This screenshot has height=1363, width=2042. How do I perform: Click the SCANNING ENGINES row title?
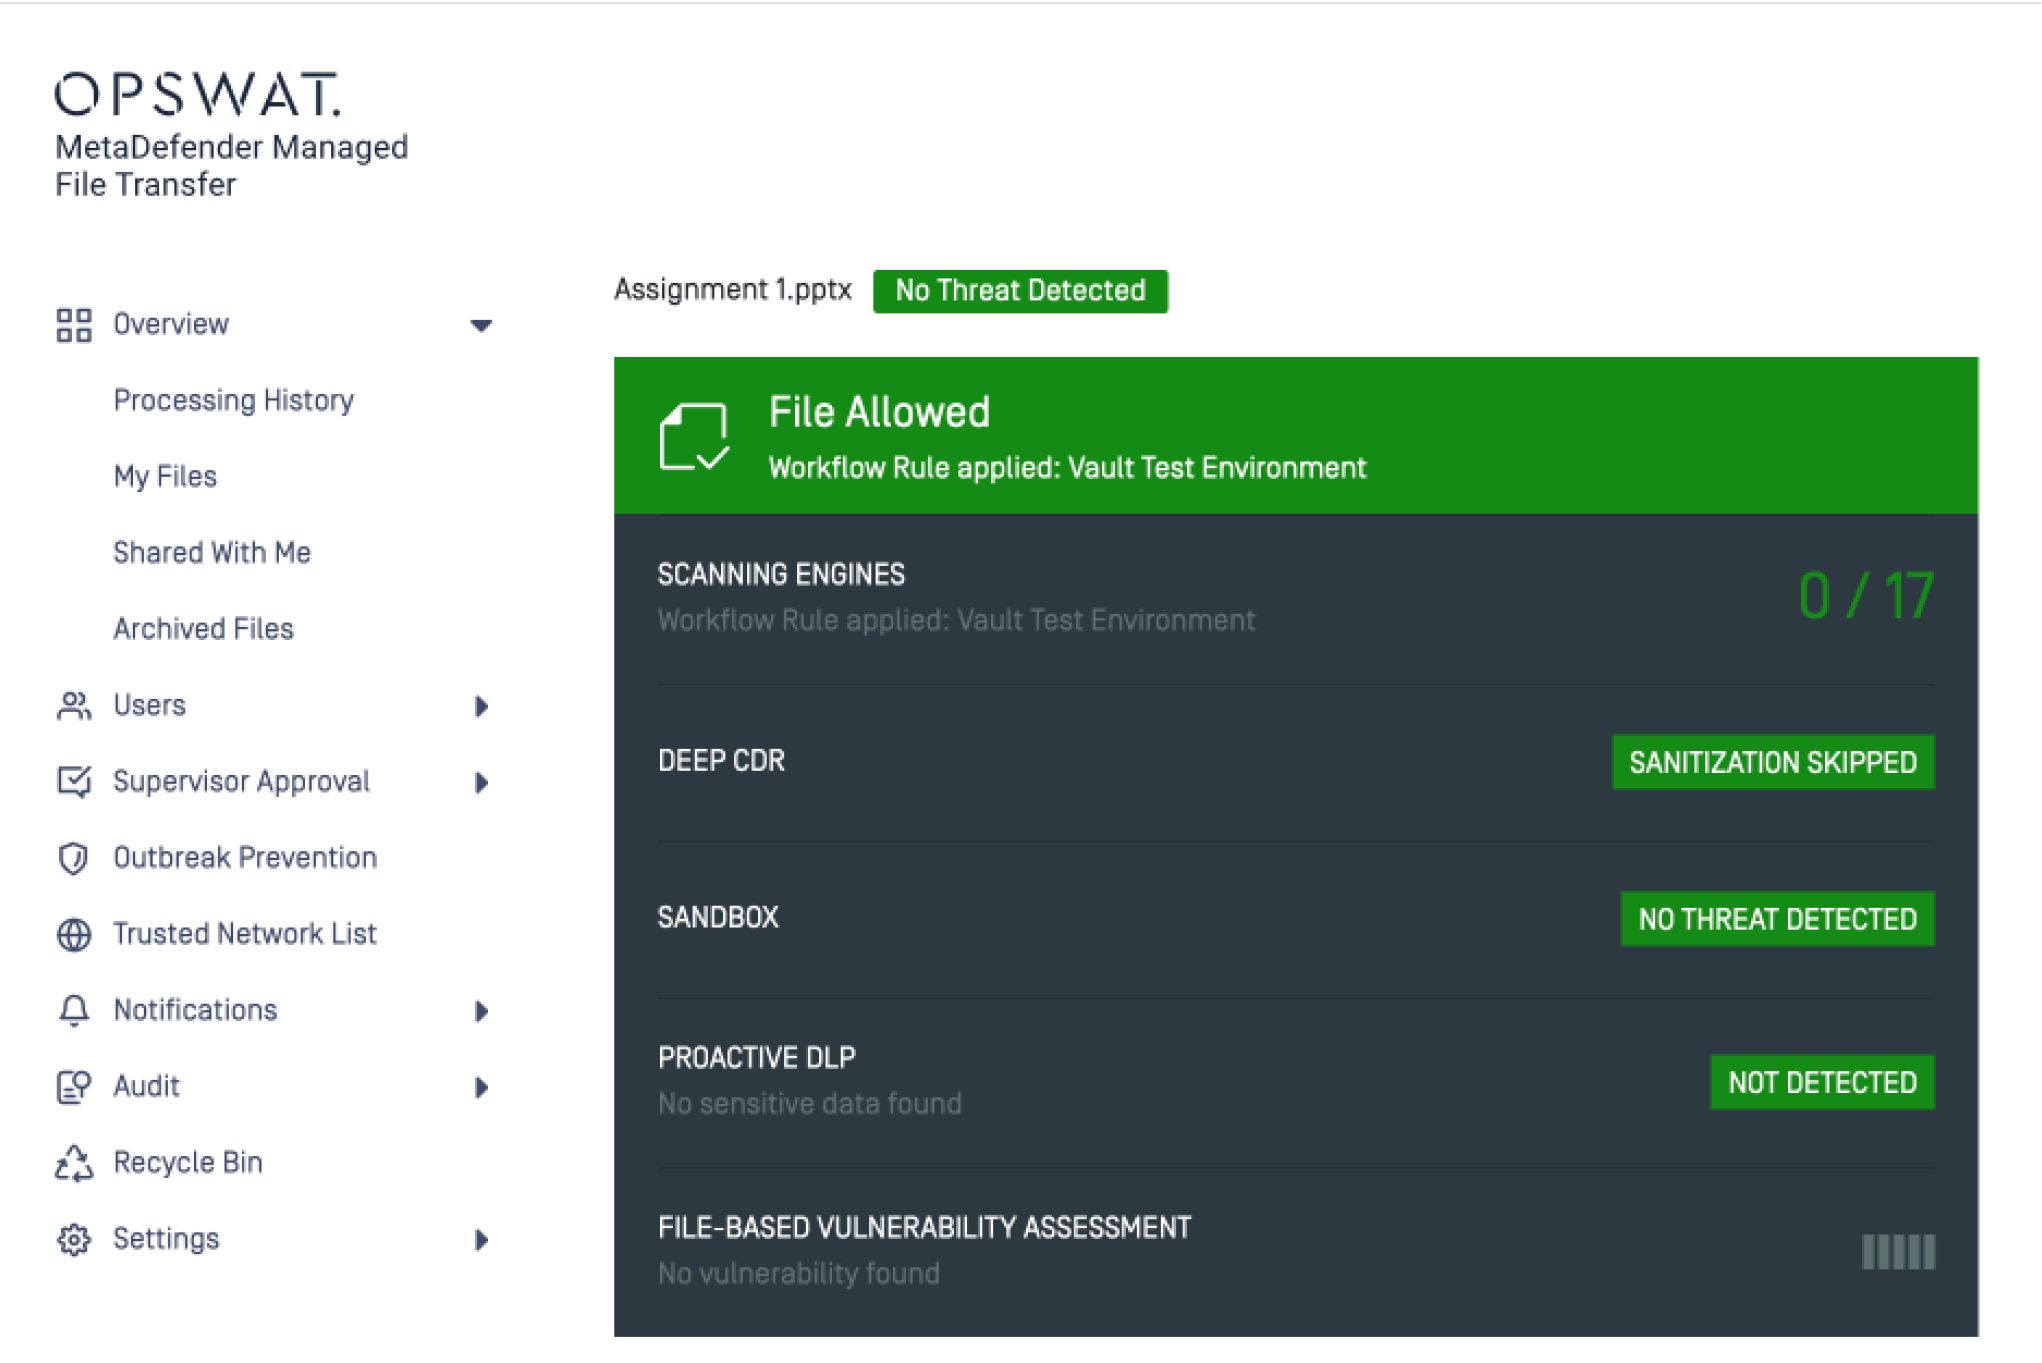pos(781,574)
